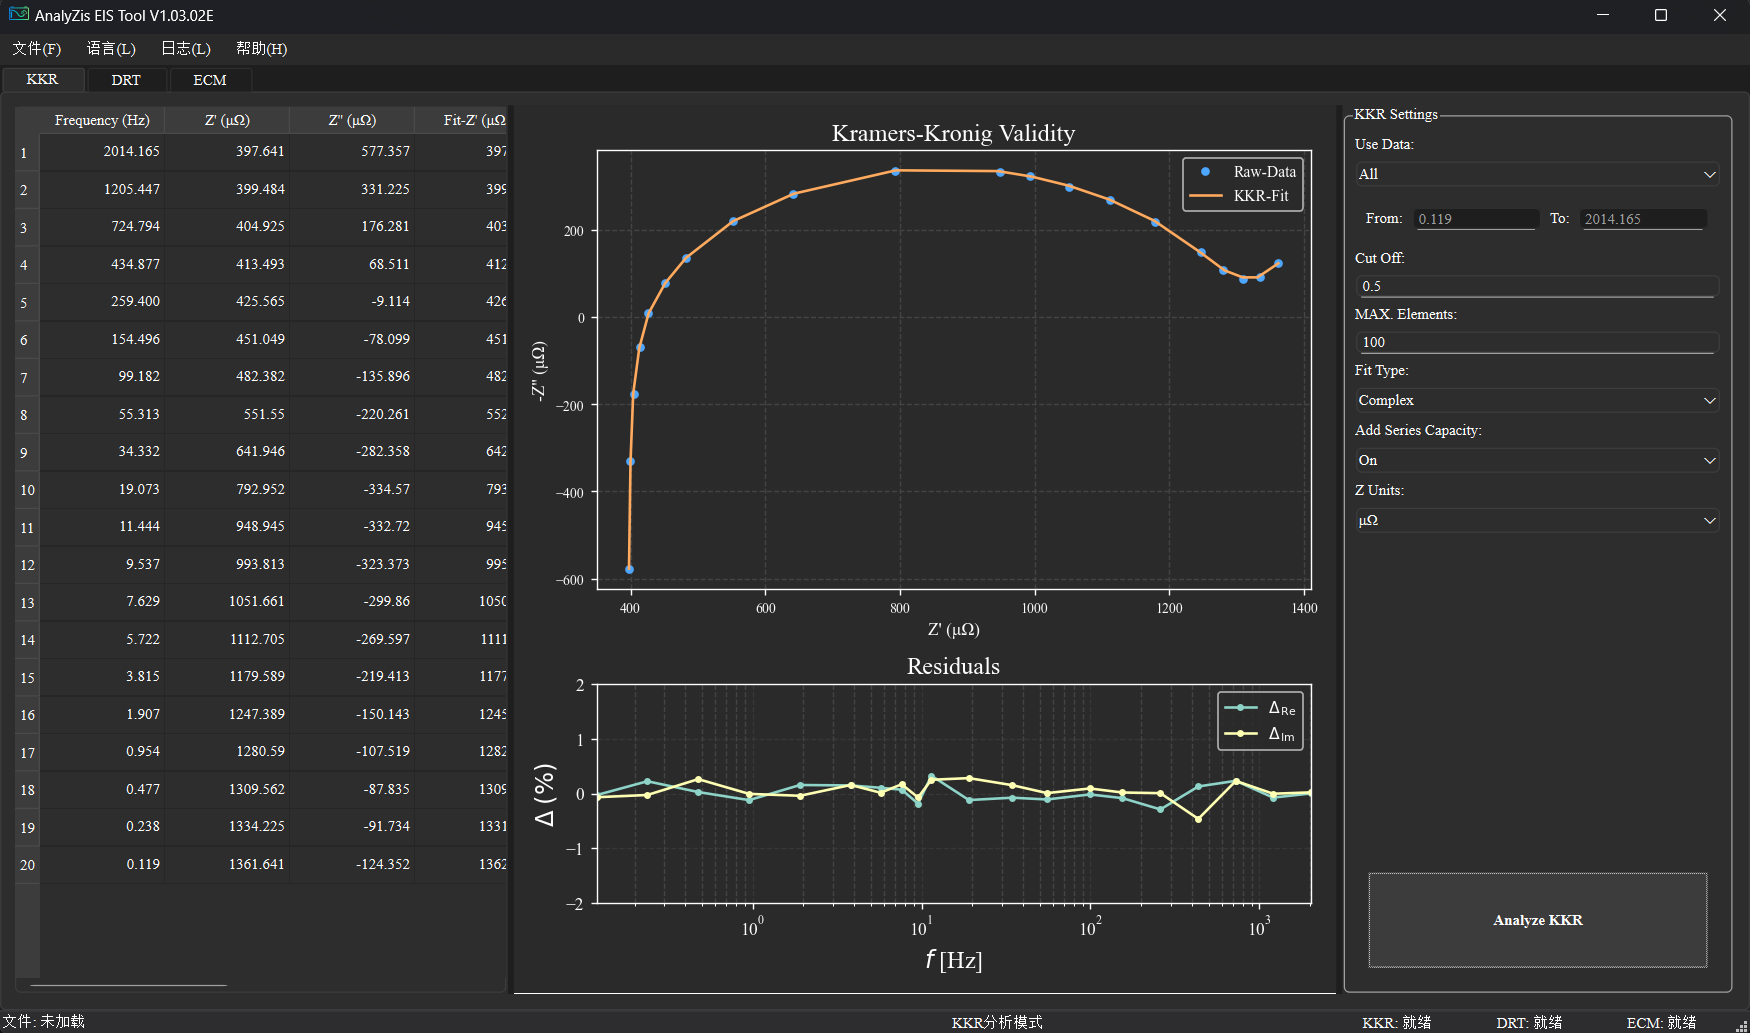Image resolution: width=1750 pixels, height=1033 pixels.
Task: Expand the Use Data dropdown
Action: tap(1536, 174)
